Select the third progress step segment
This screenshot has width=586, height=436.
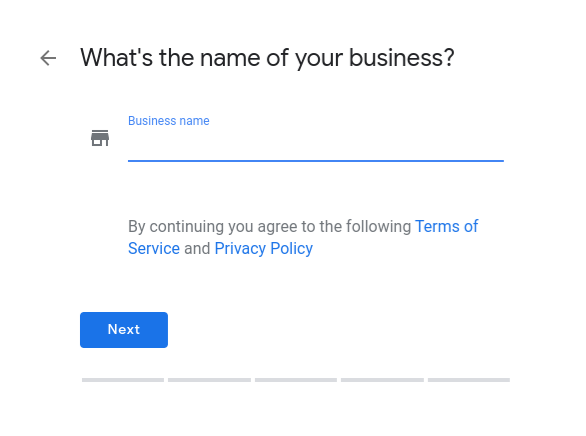point(296,380)
